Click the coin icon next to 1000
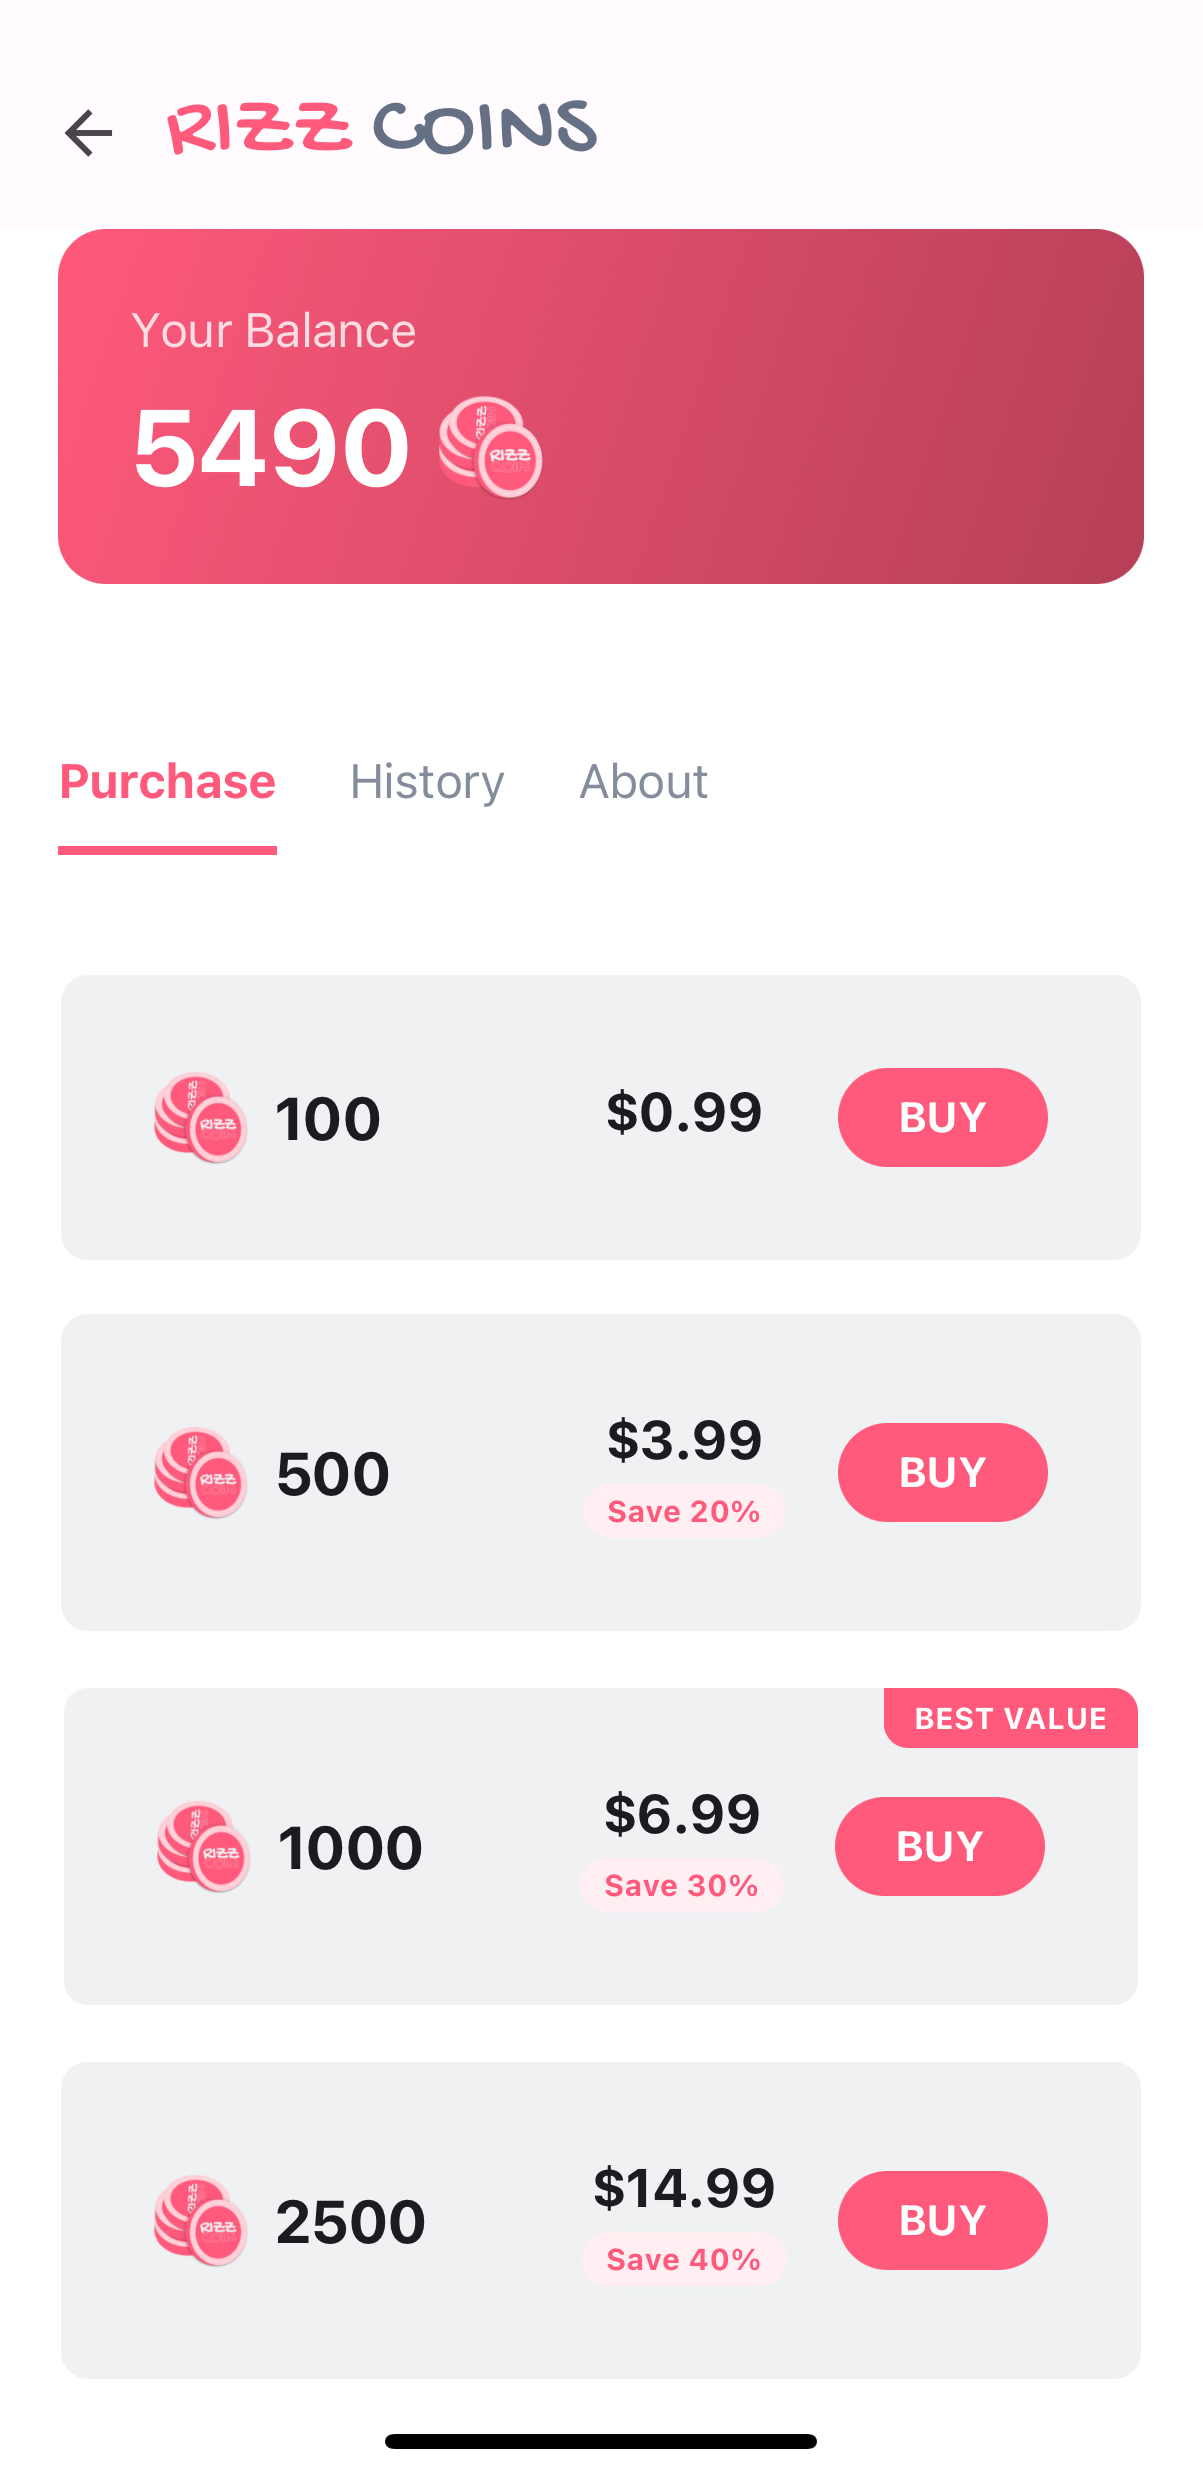This screenshot has width=1203, height=2473. [203, 1847]
